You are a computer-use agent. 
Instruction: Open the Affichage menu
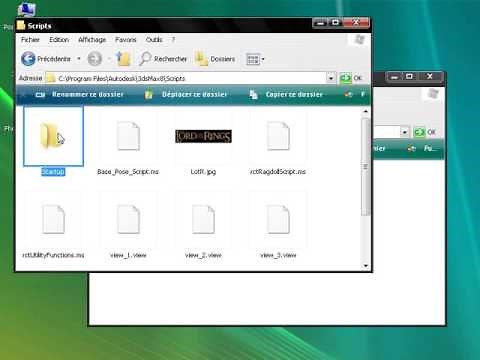click(92, 40)
